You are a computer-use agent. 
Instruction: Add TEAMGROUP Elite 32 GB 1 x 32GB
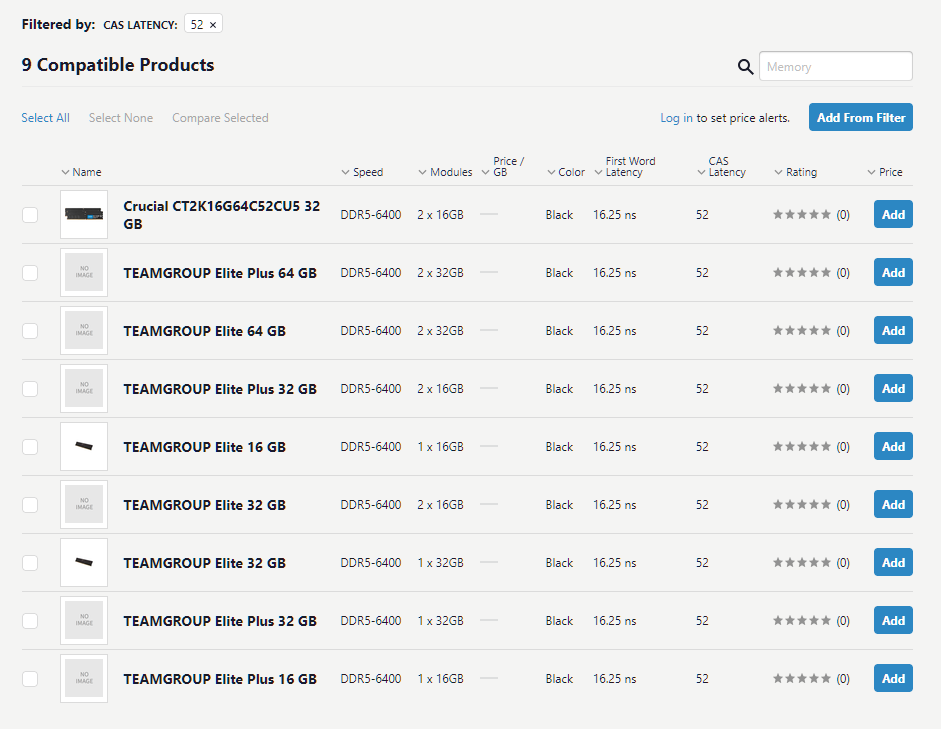(893, 562)
